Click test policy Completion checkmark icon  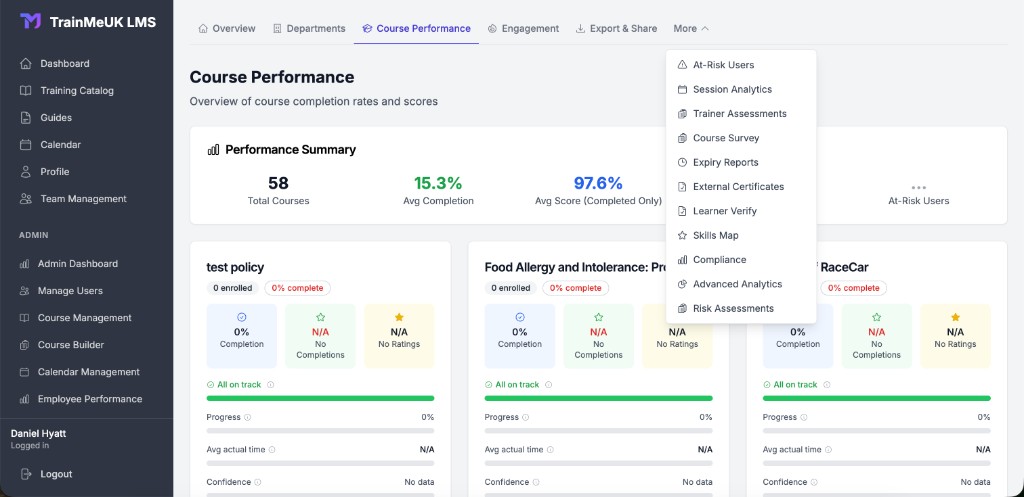[x=242, y=317]
